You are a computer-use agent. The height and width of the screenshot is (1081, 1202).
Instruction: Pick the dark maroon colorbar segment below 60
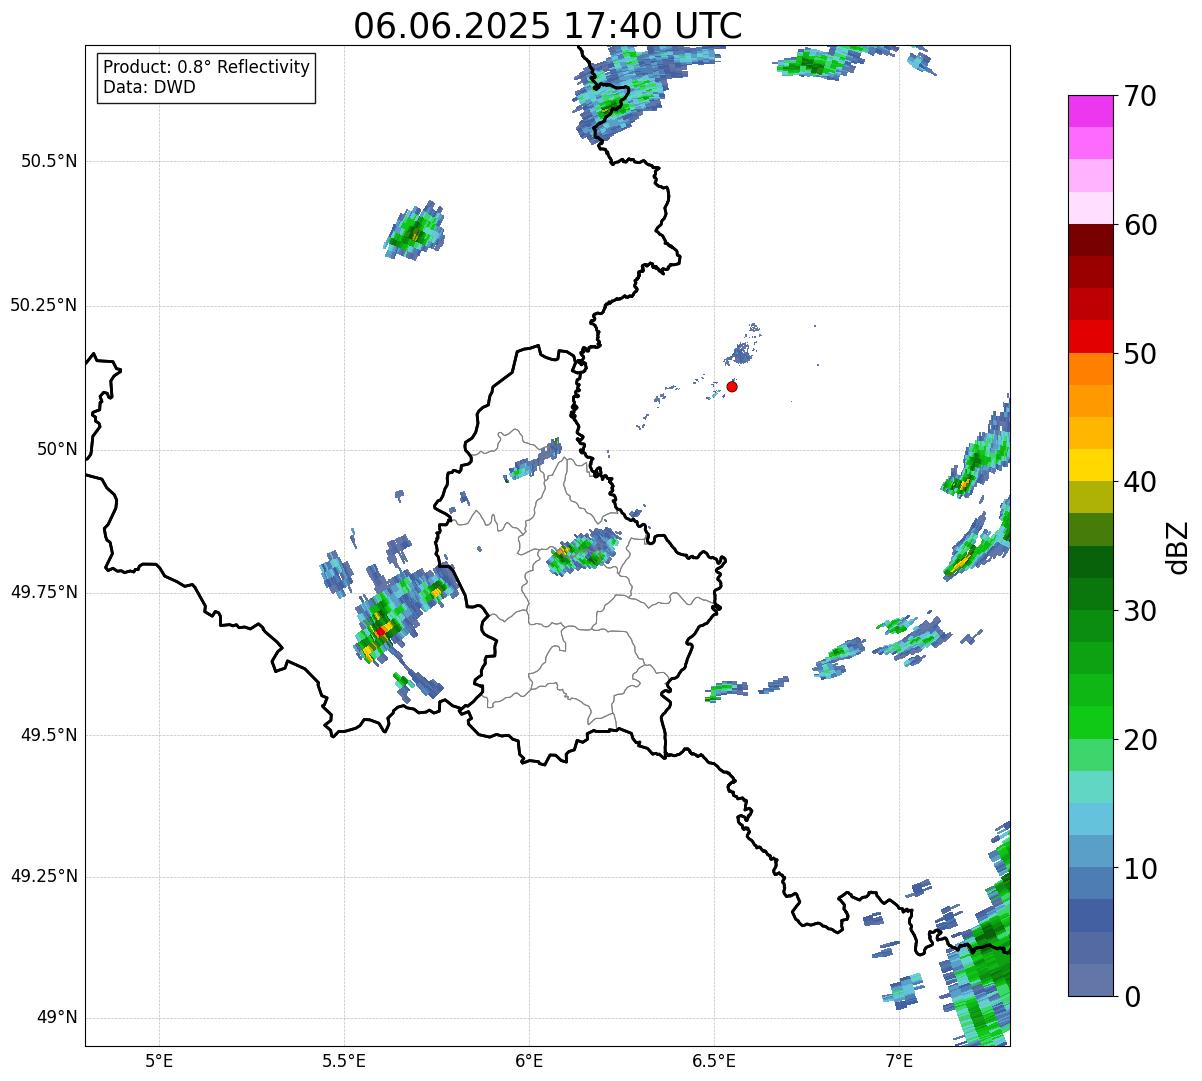[1090, 240]
